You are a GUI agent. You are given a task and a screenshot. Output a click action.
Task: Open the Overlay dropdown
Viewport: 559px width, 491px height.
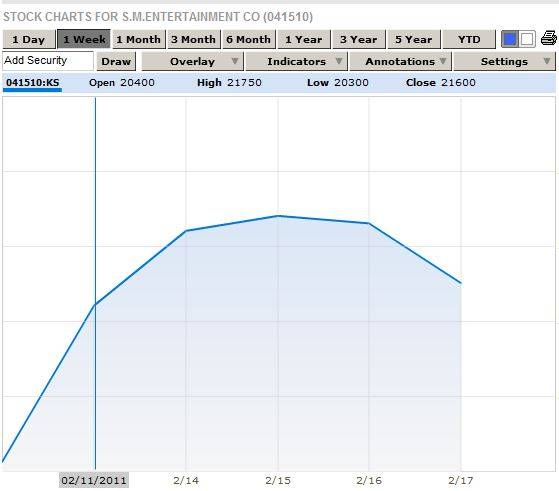tap(193, 61)
